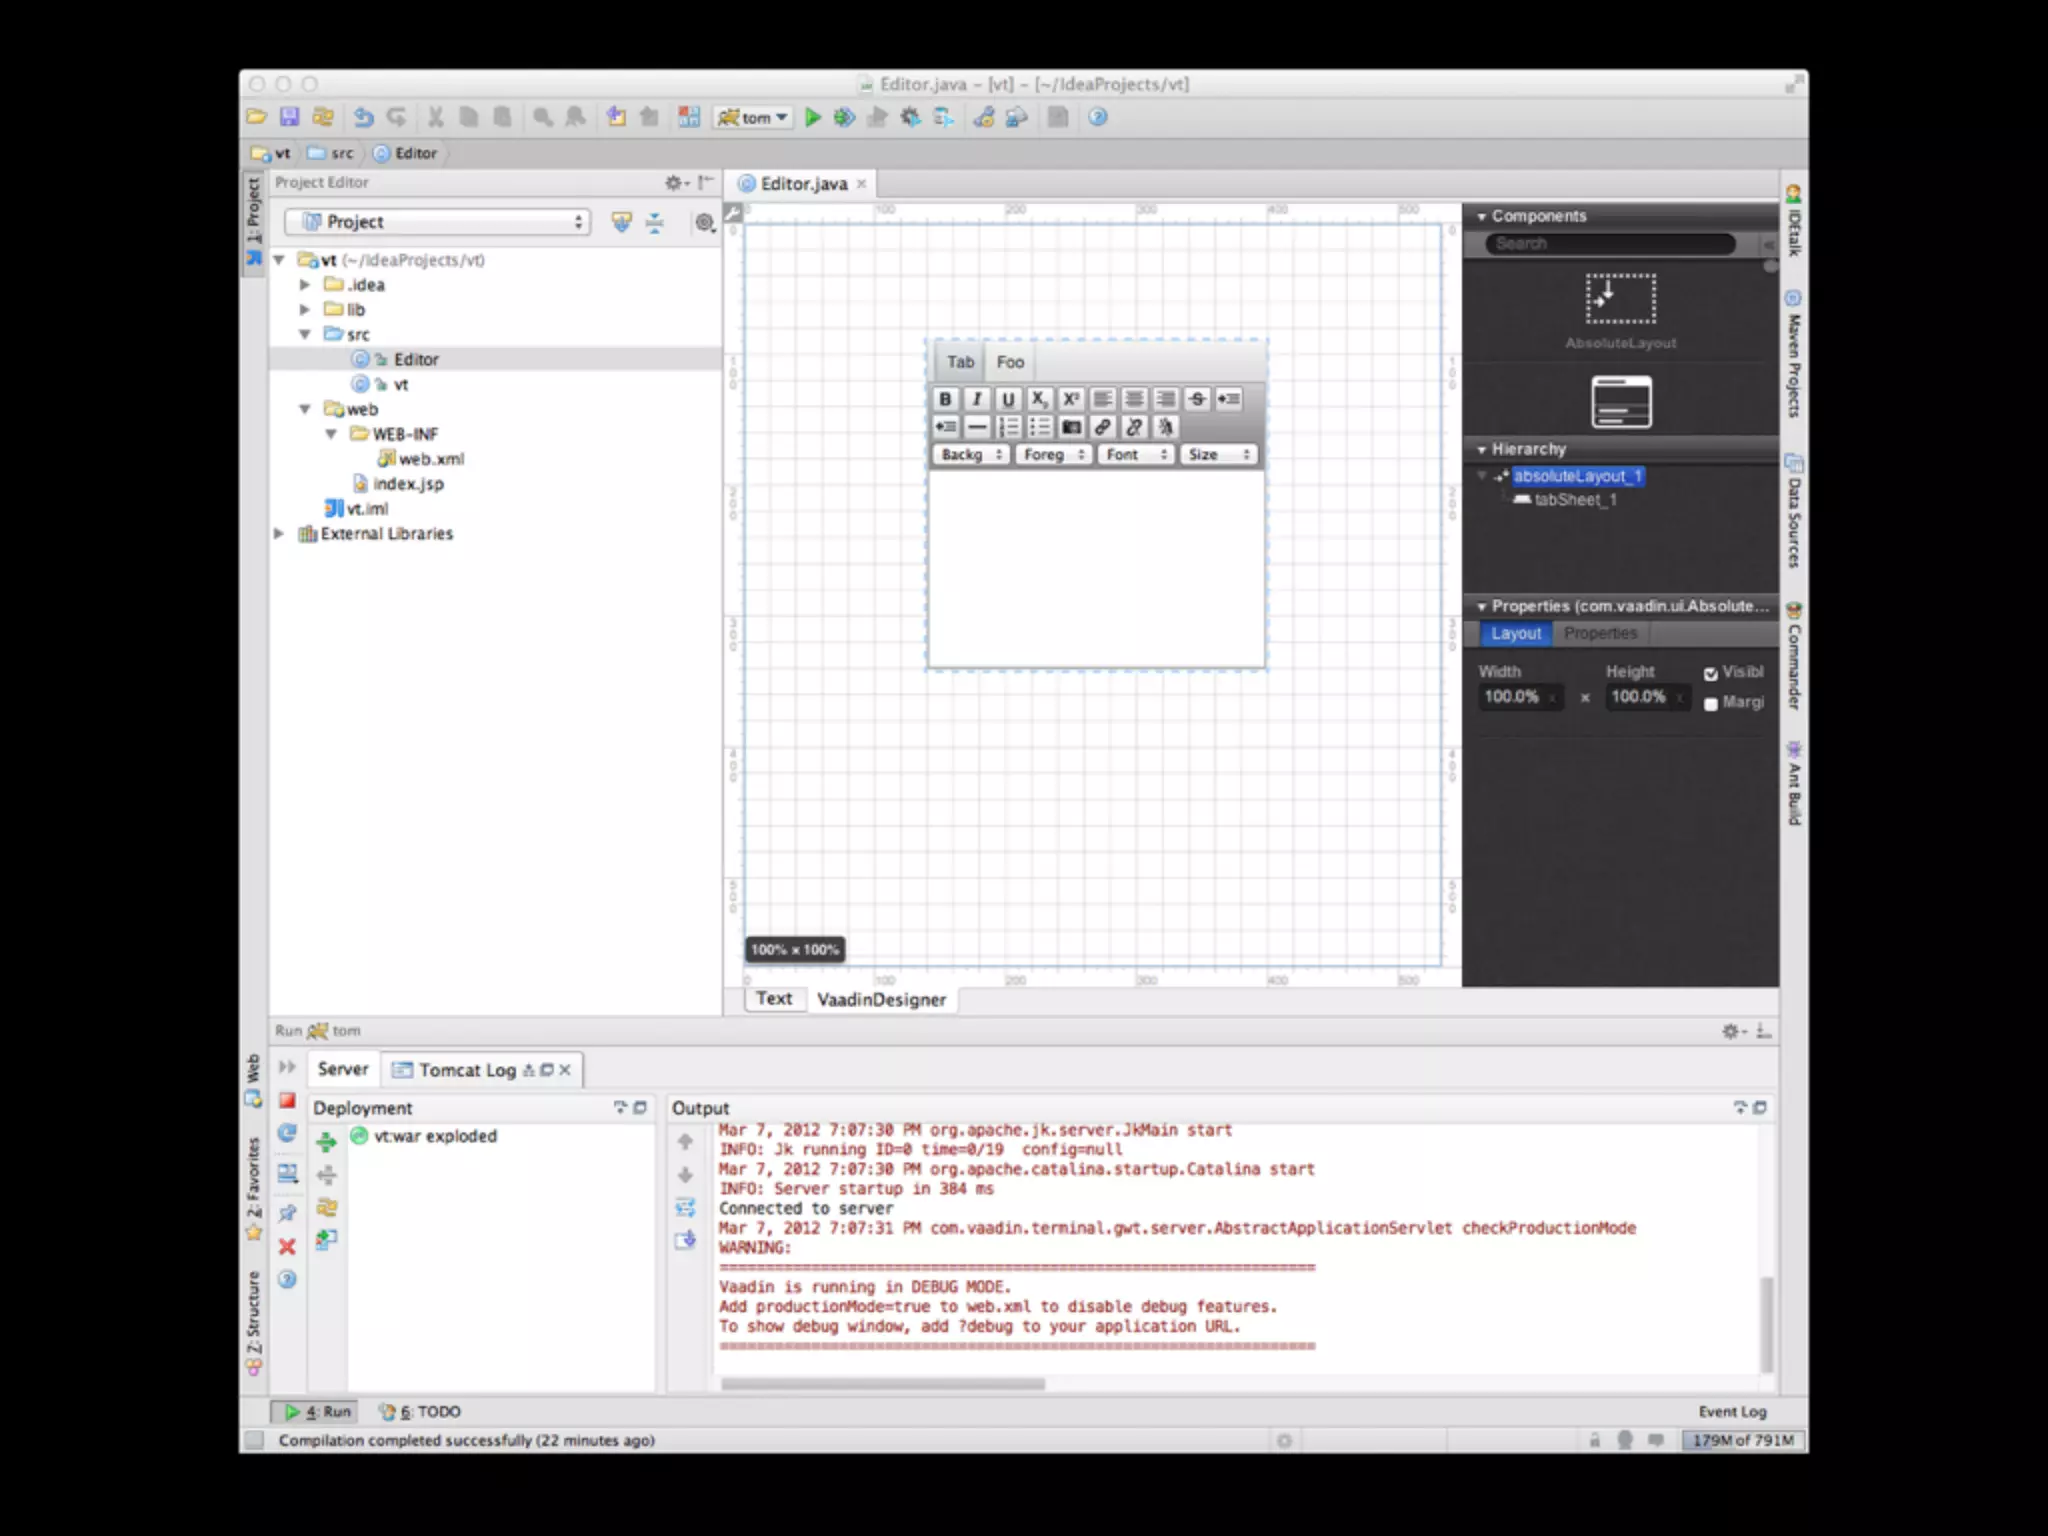Click Bold in the rich text editor

tap(945, 399)
